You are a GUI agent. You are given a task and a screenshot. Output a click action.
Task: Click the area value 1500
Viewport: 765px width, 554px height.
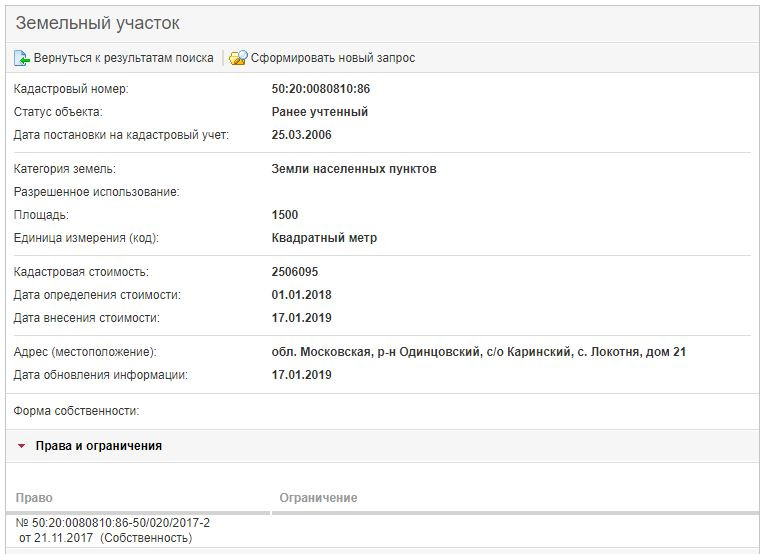click(x=285, y=215)
